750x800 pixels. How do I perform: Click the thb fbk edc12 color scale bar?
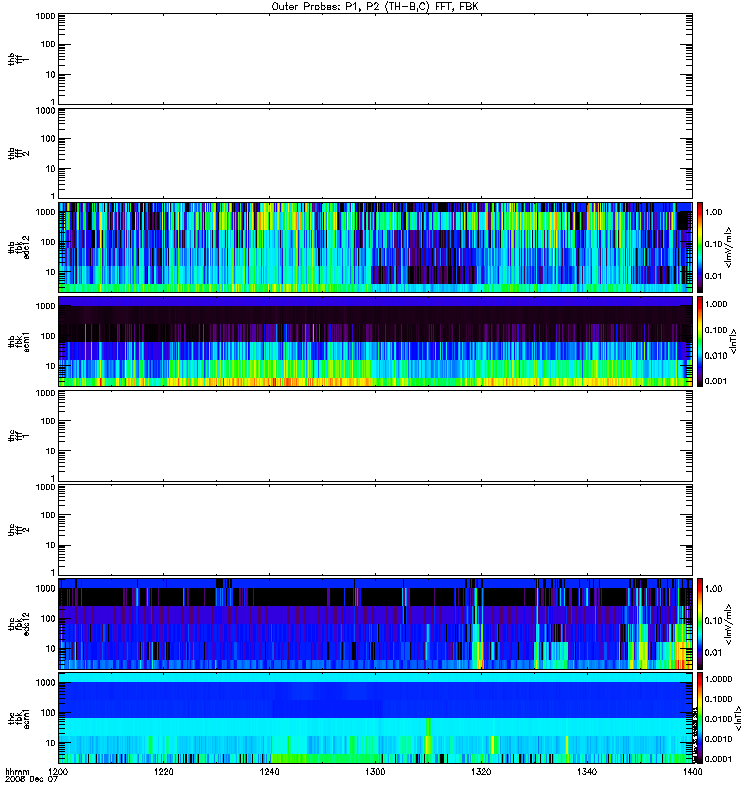[x=700, y=247]
